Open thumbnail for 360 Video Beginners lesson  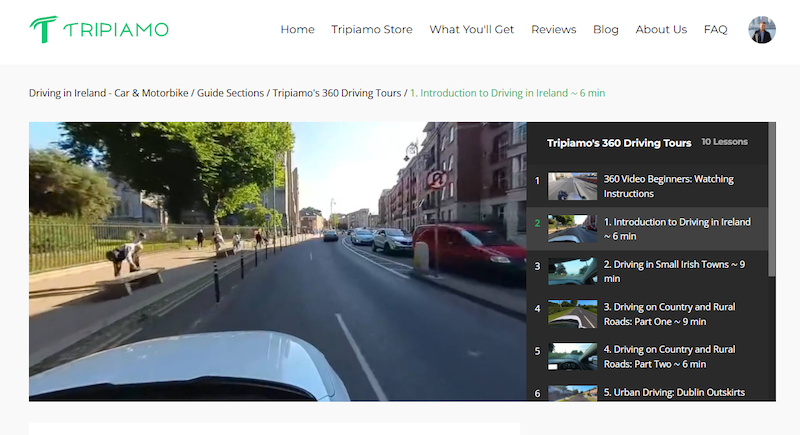(572, 186)
